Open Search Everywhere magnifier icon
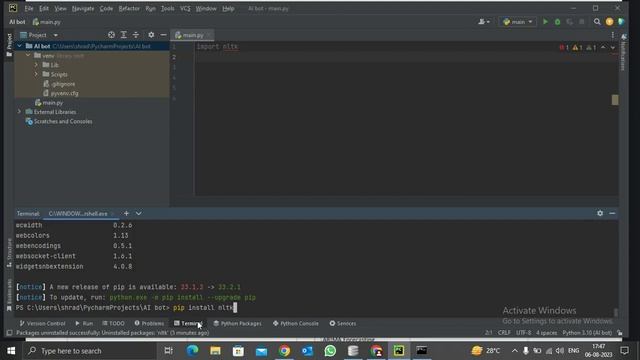Image resolution: width=640 pixels, height=360 pixels. point(597,22)
